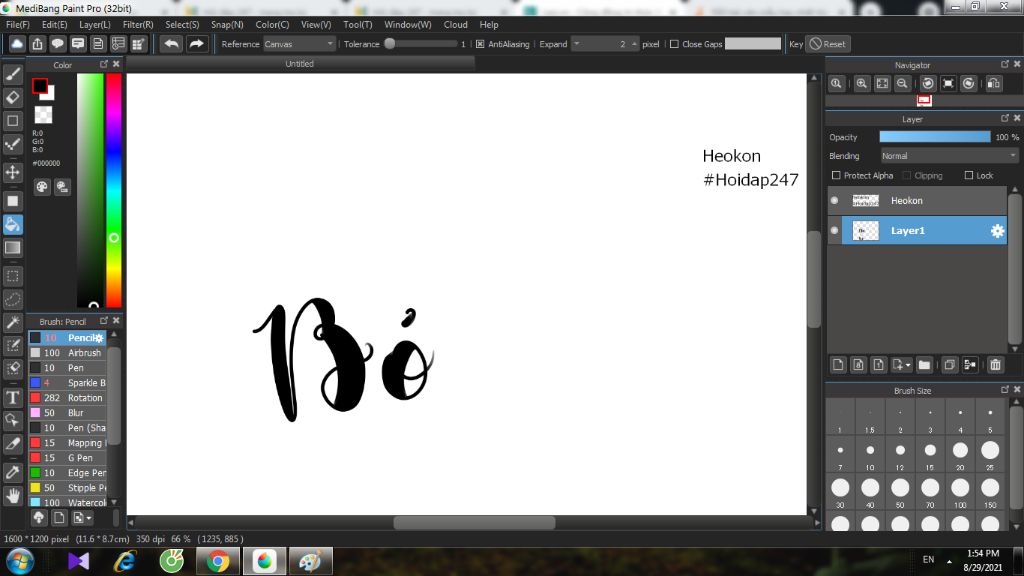The image size is (1024, 576).
Task: Select the G Pen brush
Action: 68,458
